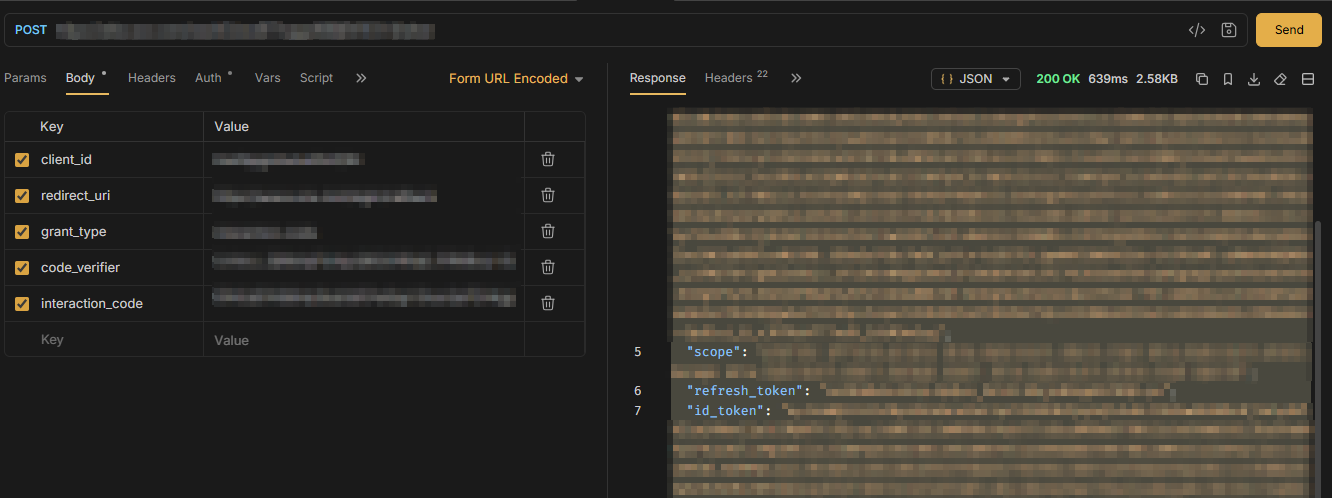This screenshot has width=1332, height=498.
Task: Bookmark the response with the bookmark icon
Action: pos(1228,79)
